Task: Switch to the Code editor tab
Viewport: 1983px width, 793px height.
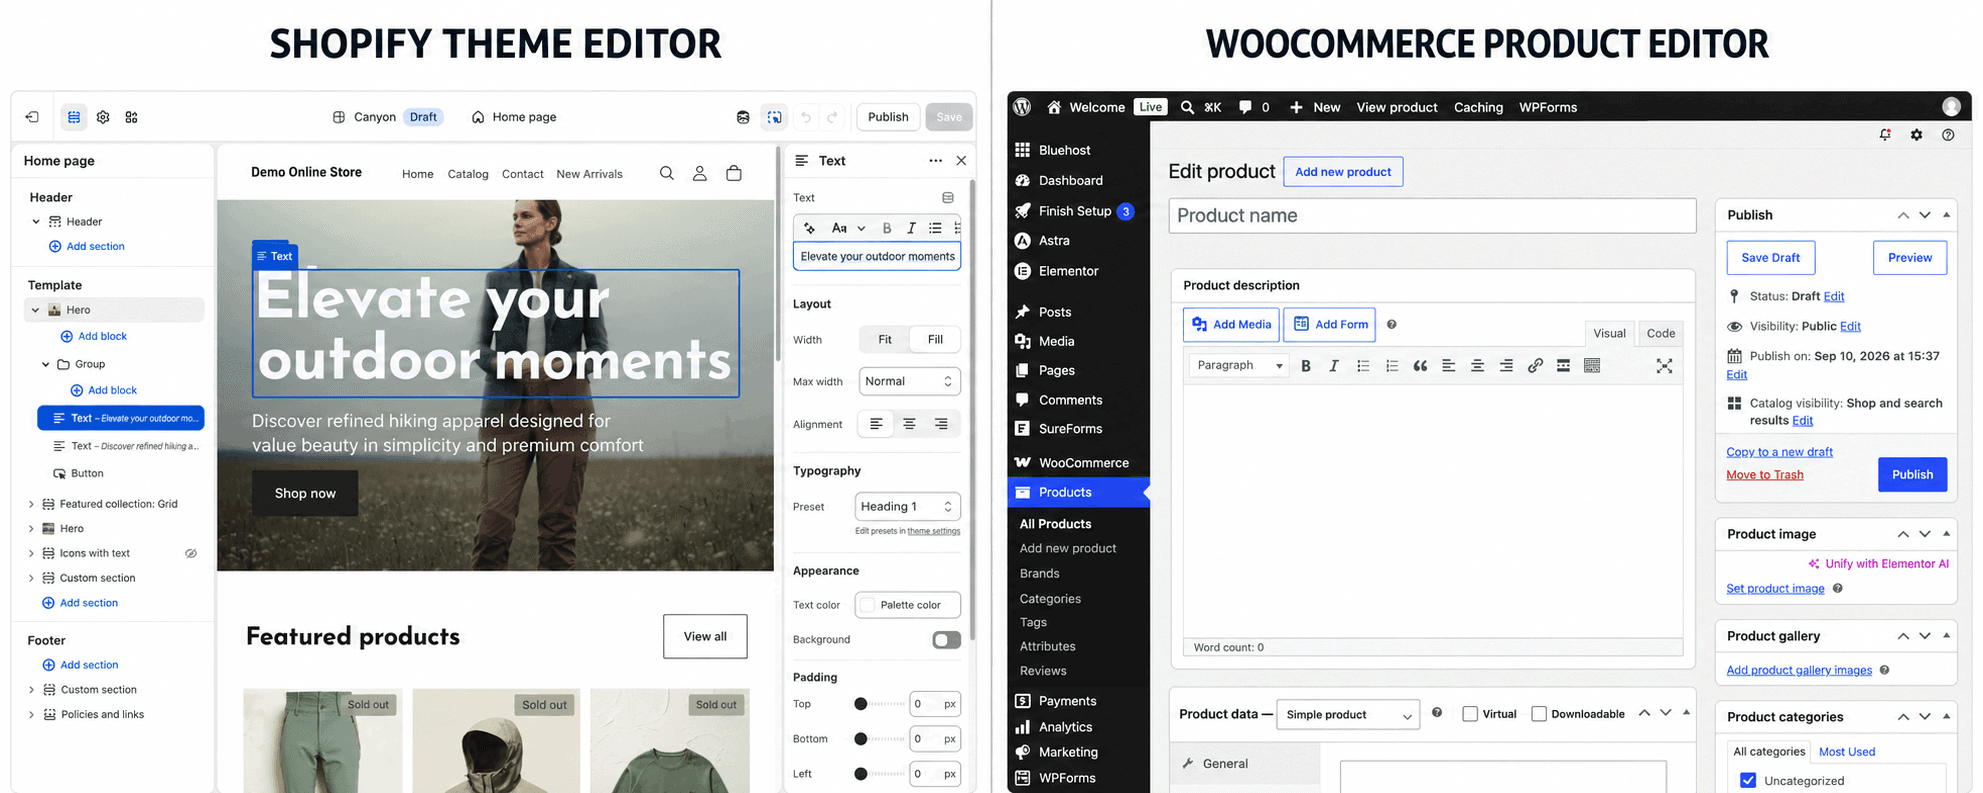Action: pyautogui.click(x=1661, y=334)
